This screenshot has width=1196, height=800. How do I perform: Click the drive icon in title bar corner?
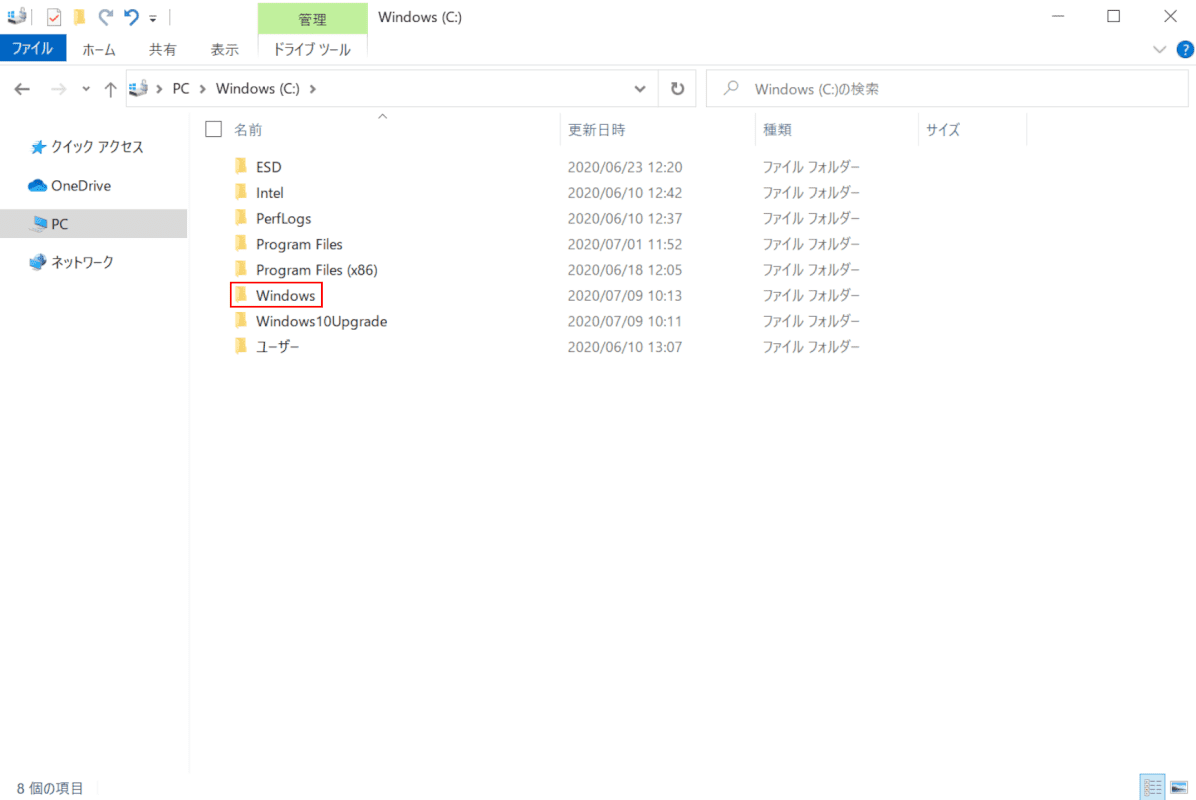(16, 16)
